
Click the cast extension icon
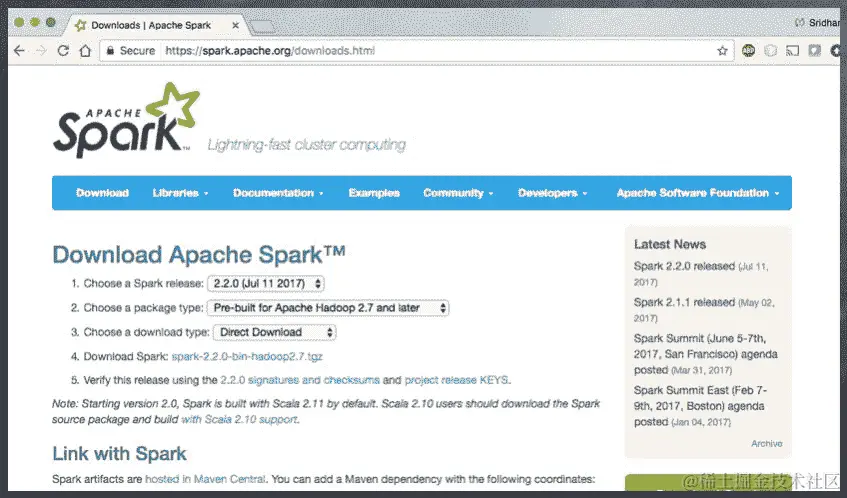[x=792, y=51]
